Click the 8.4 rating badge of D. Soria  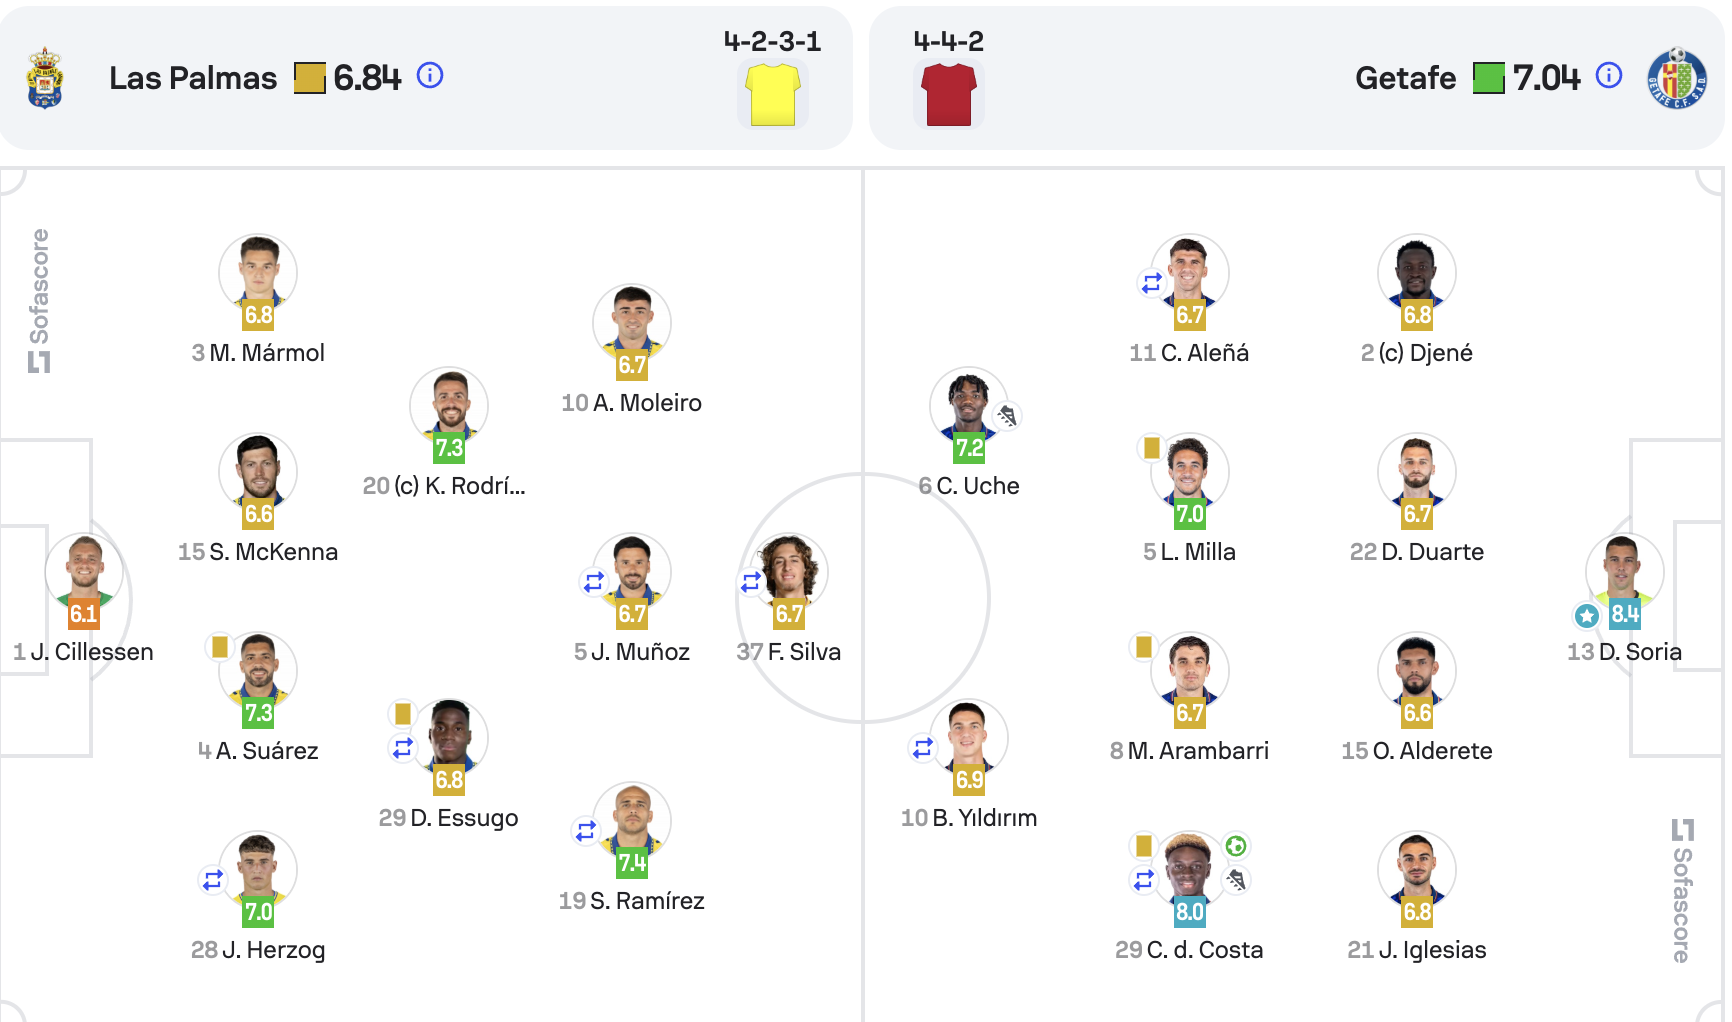(1625, 614)
